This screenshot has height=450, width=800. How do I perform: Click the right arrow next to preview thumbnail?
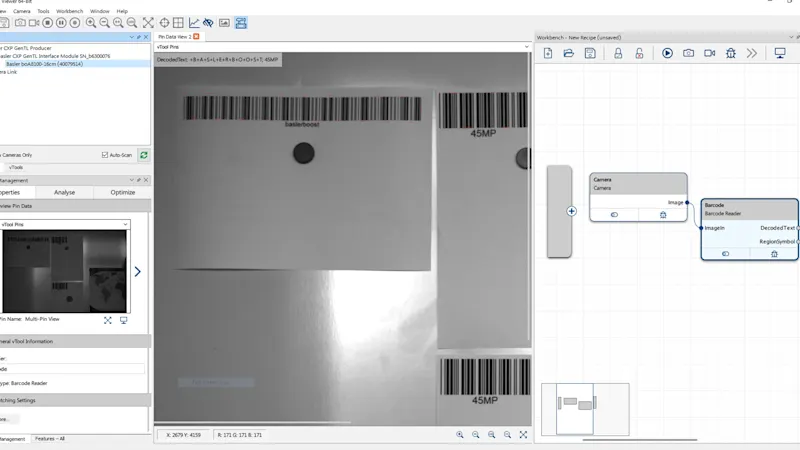pyautogui.click(x=137, y=271)
